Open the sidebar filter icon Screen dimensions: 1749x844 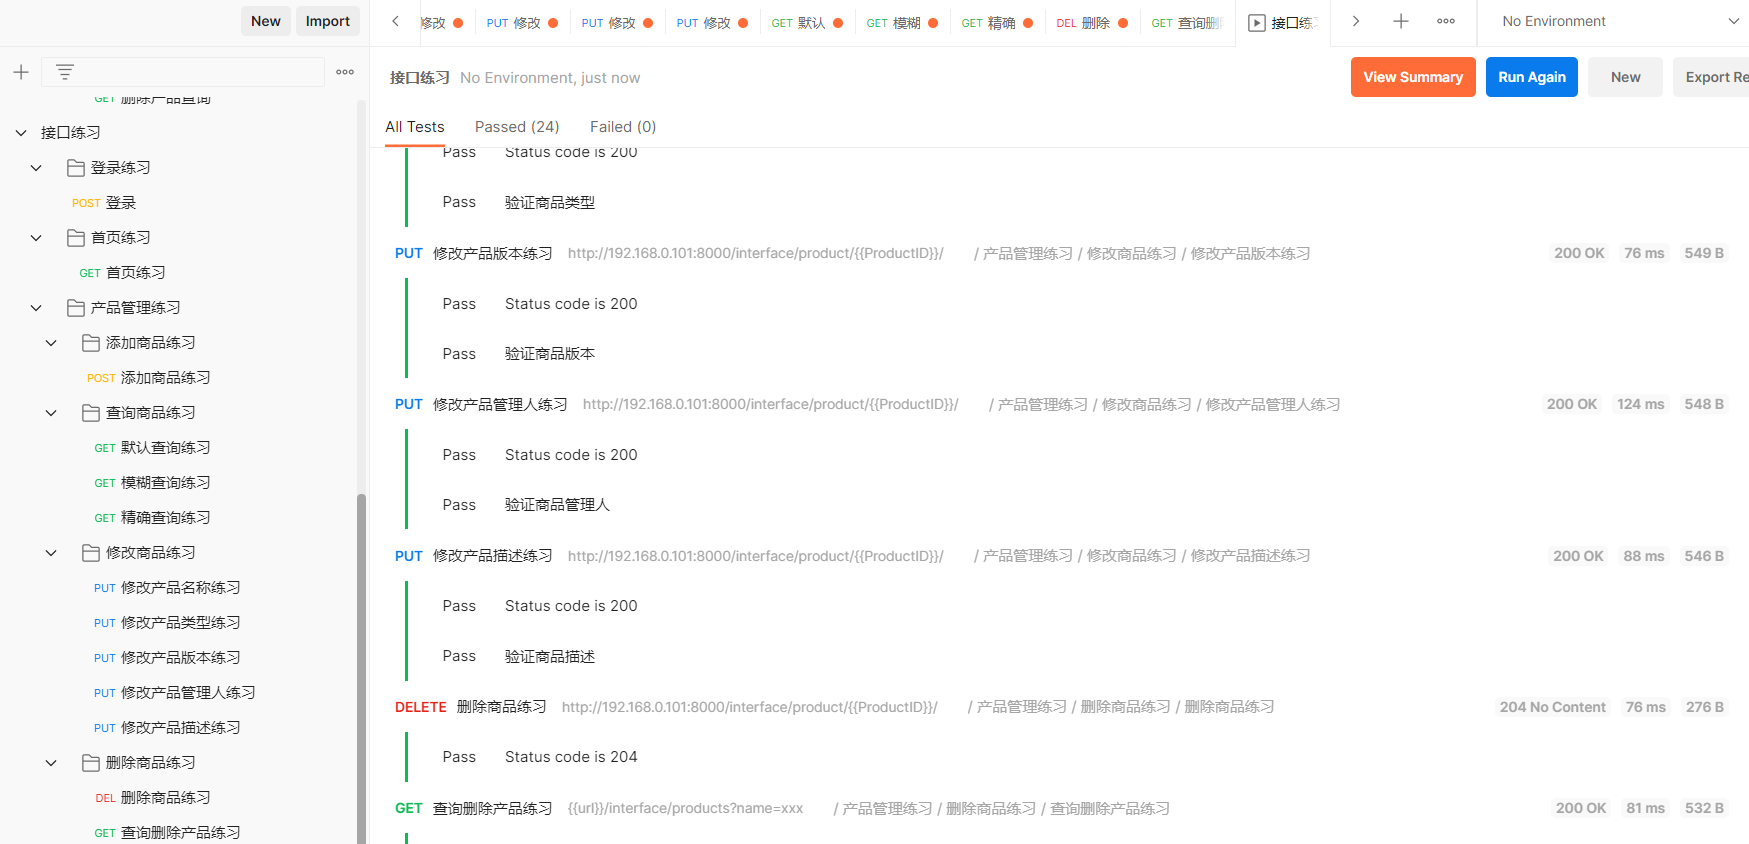(x=65, y=72)
